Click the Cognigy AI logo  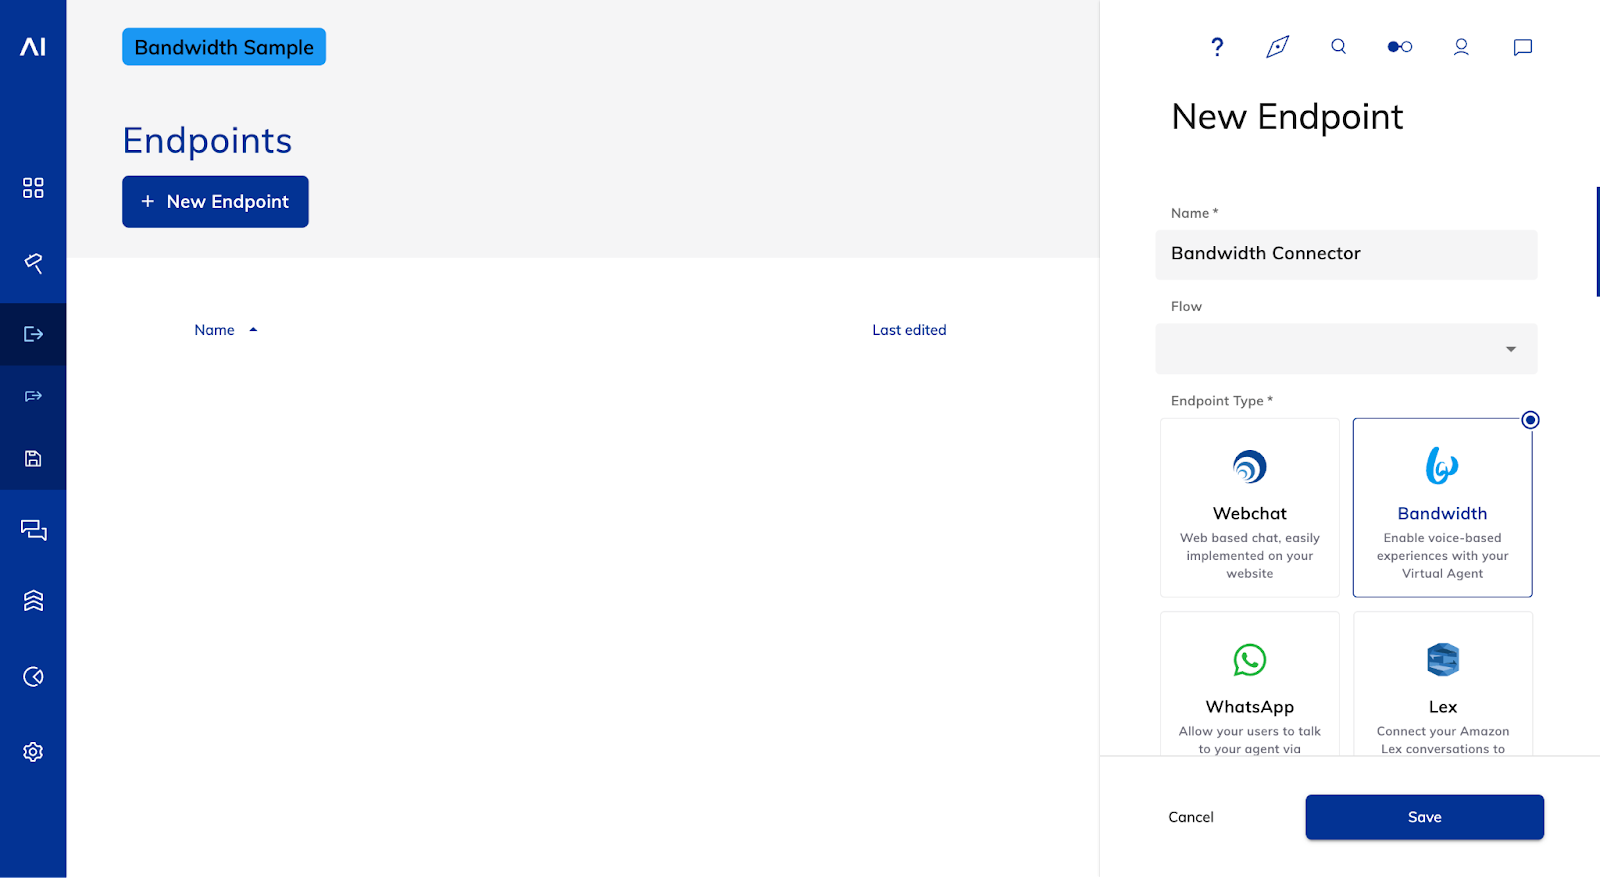[x=33, y=47]
